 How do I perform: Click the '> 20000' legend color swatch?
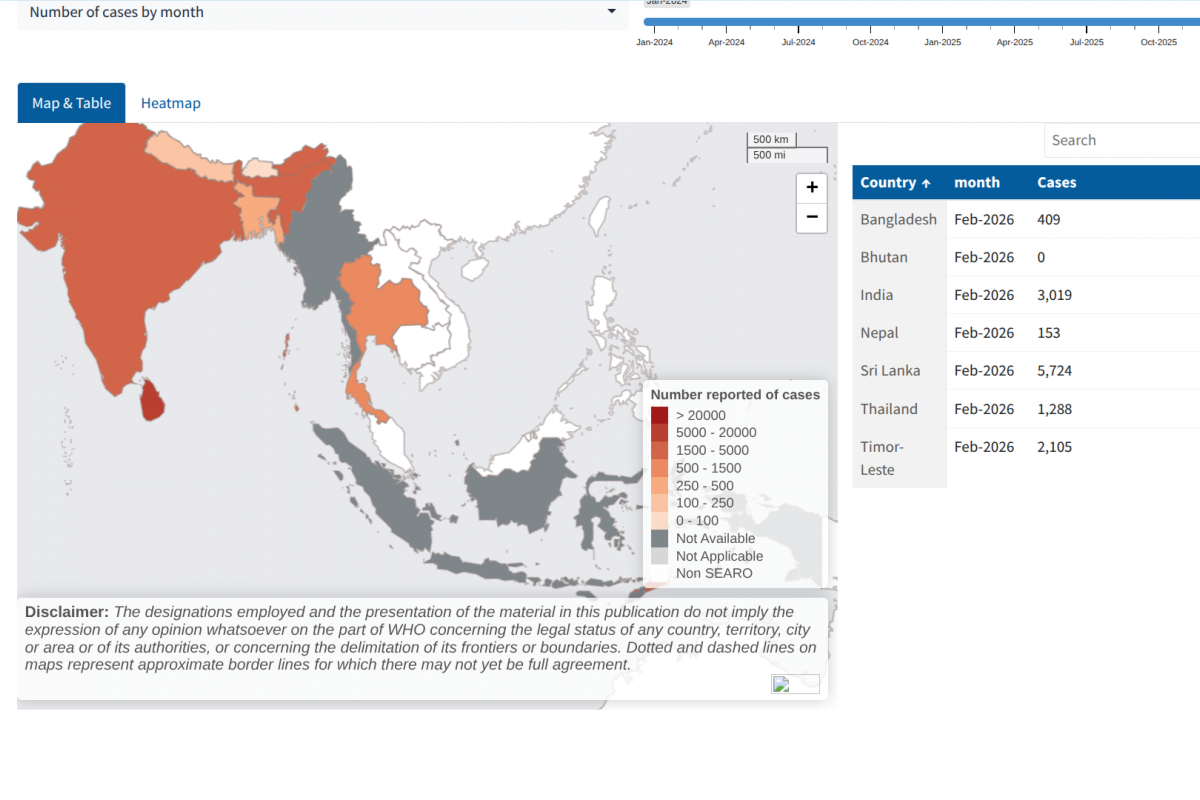coord(659,415)
